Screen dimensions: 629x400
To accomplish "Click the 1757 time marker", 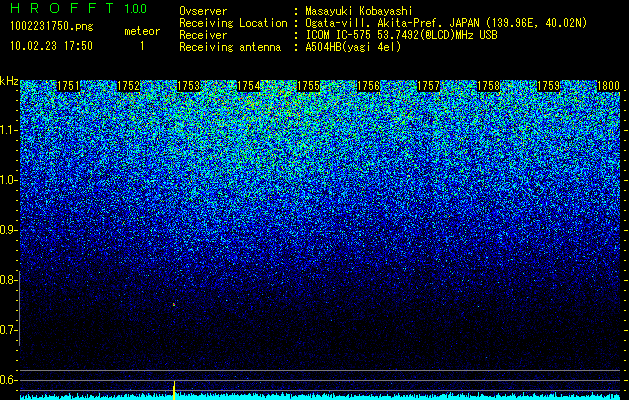I will [x=428, y=86].
